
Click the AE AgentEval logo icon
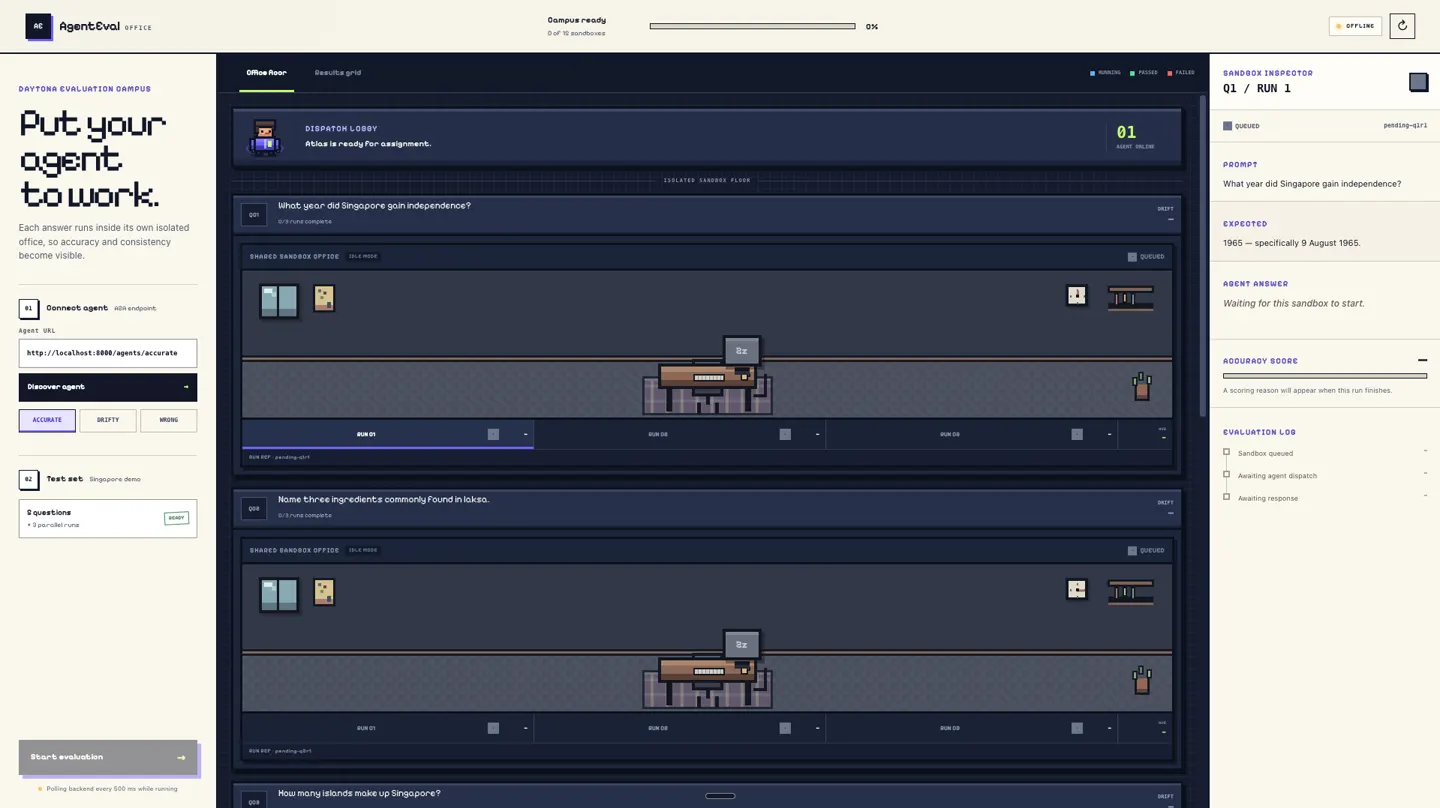(x=38, y=26)
